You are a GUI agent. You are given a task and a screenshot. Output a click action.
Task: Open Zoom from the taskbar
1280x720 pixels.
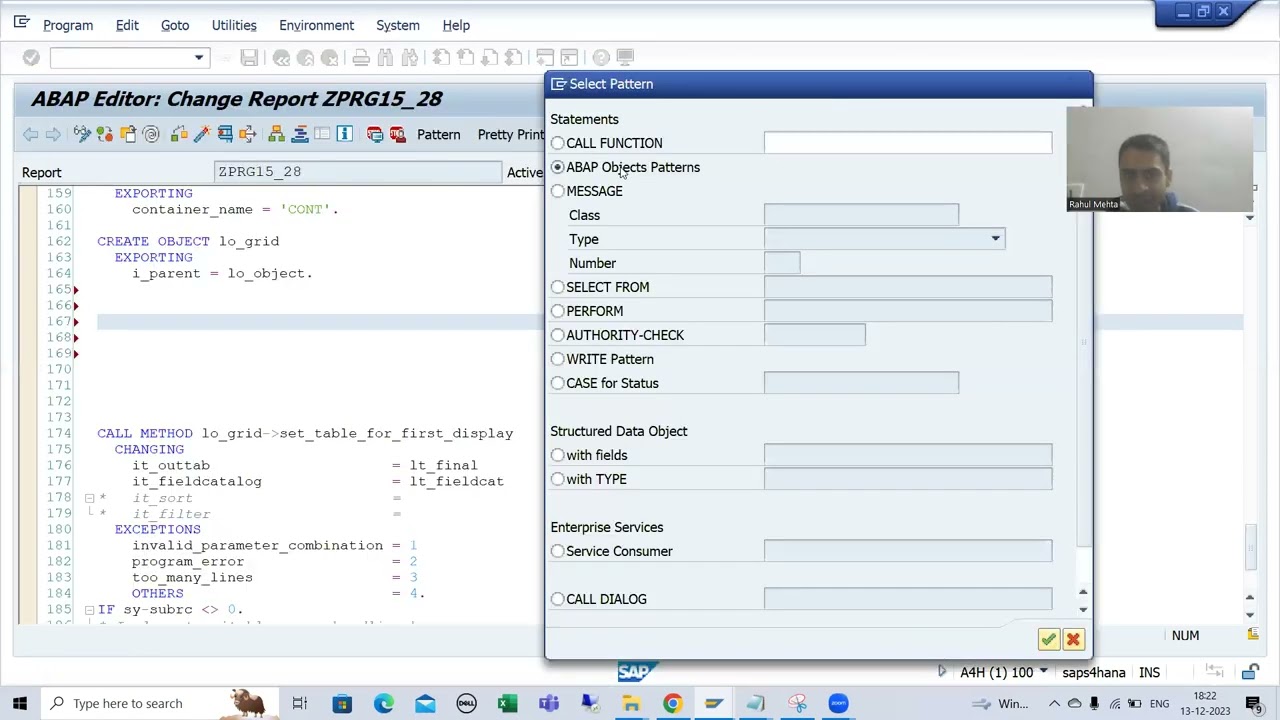(838, 703)
